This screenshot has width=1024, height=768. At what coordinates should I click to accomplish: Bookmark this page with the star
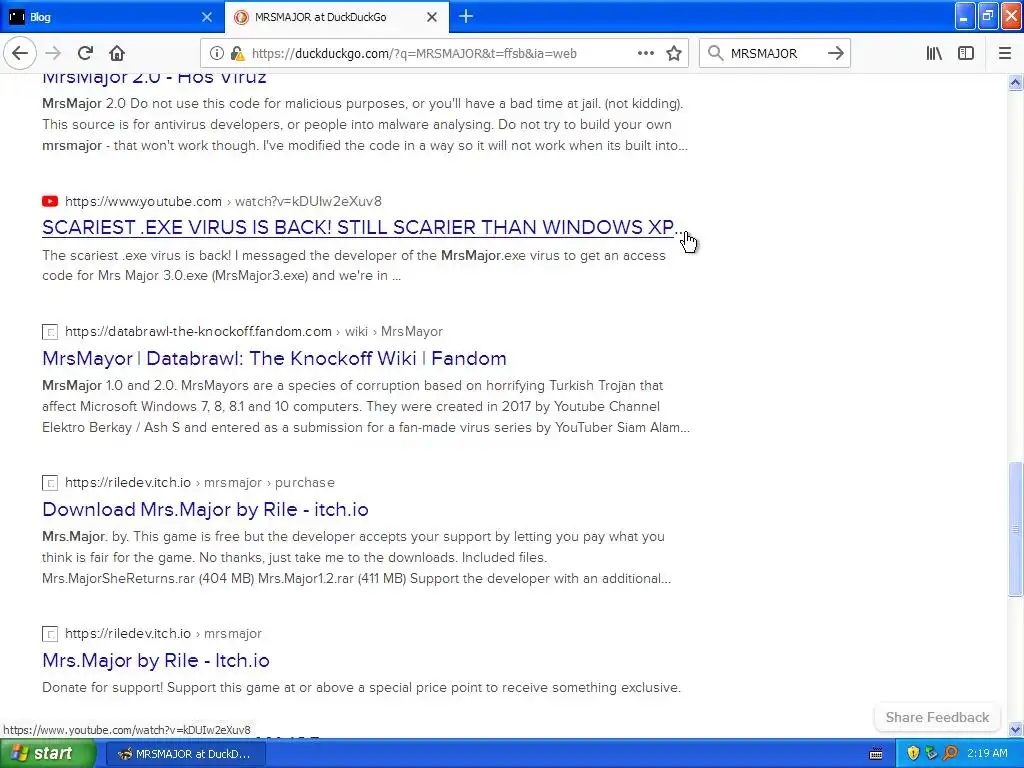coord(674,54)
